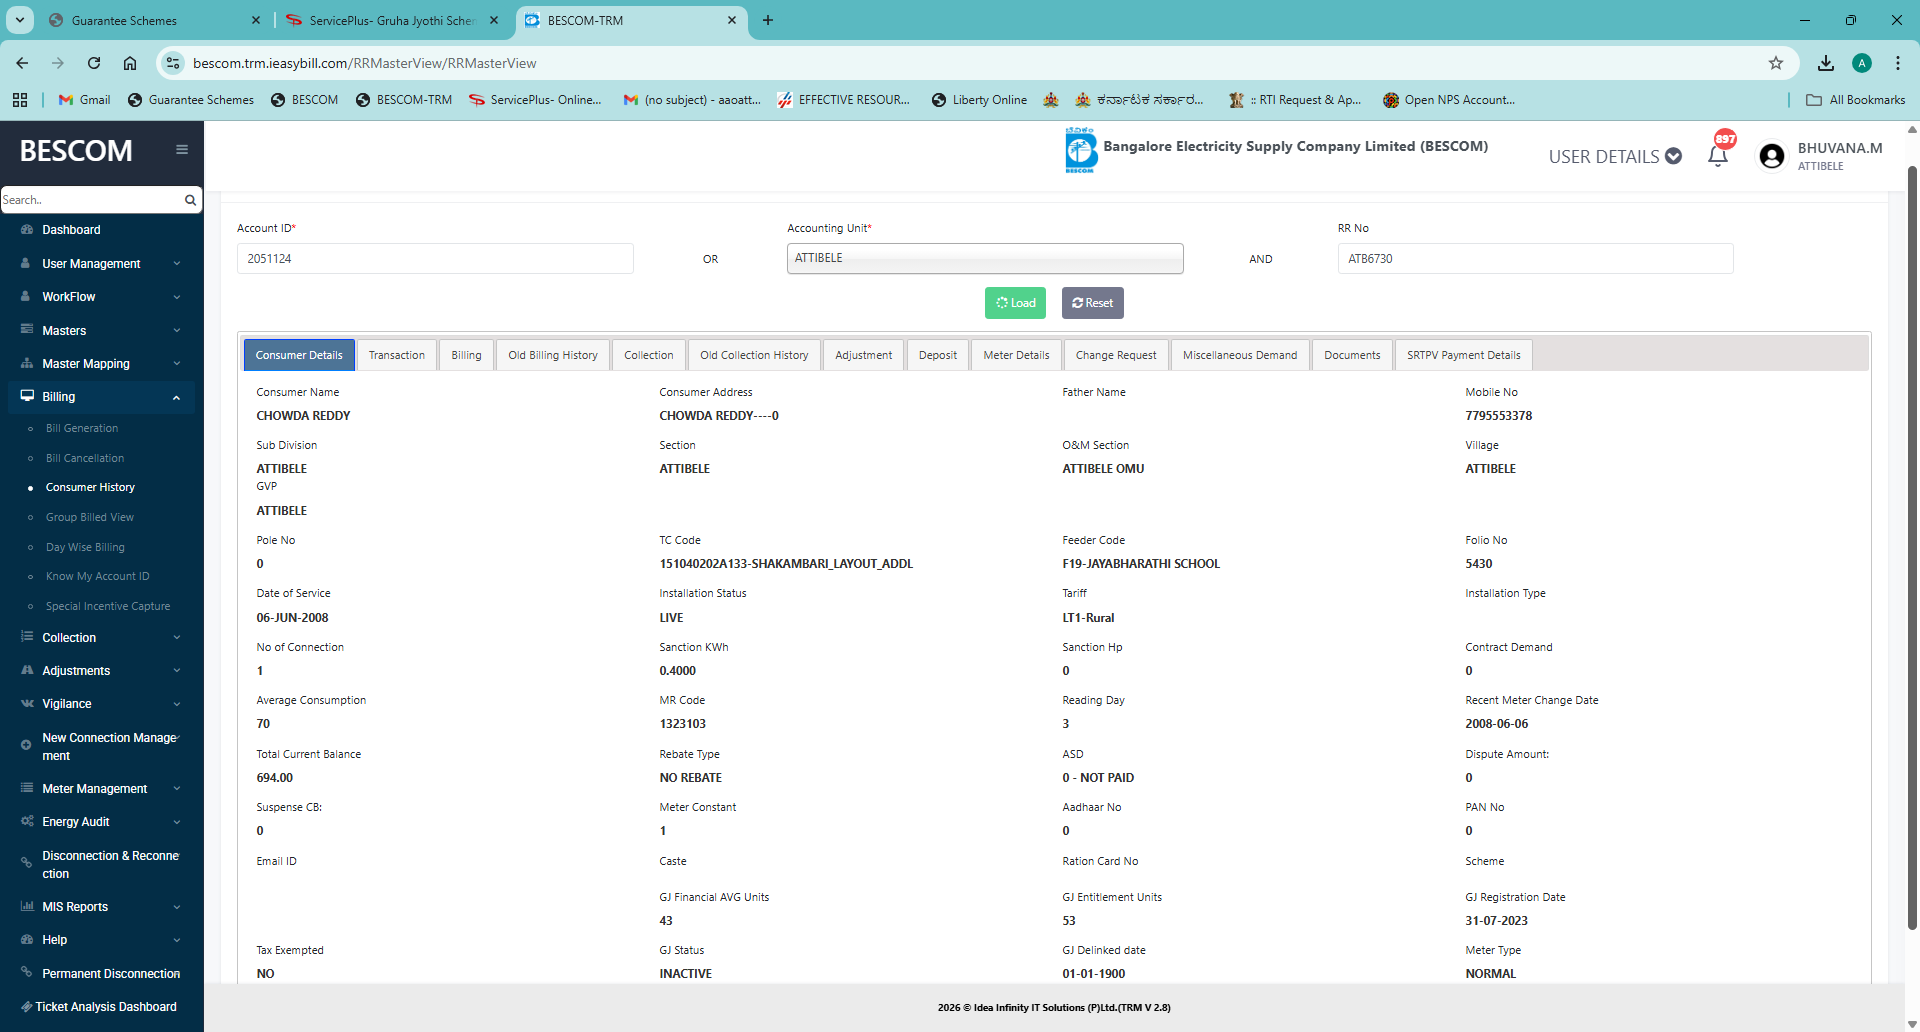Image resolution: width=1920 pixels, height=1032 pixels.
Task: Go to browser home page icon
Action: [x=130, y=63]
